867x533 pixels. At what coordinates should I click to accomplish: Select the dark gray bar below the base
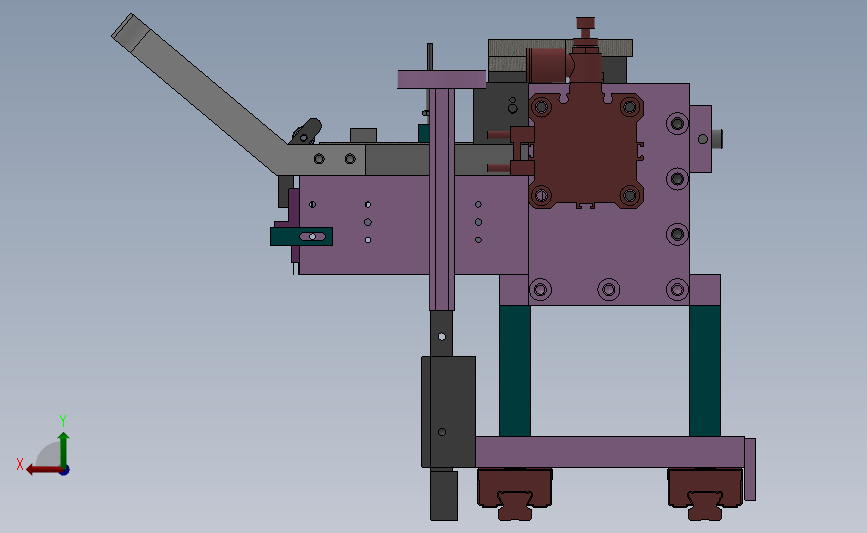point(444,495)
